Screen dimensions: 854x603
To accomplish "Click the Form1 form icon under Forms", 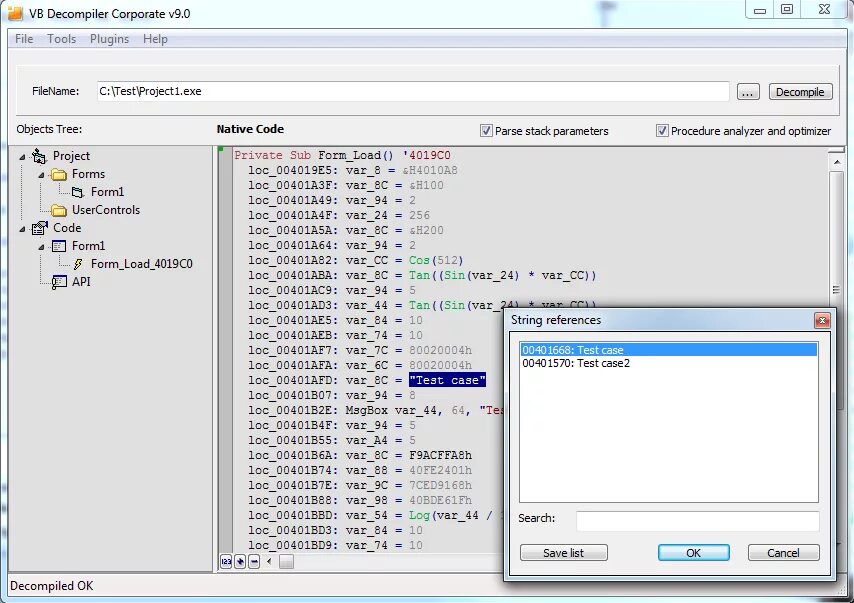I will coord(78,192).
